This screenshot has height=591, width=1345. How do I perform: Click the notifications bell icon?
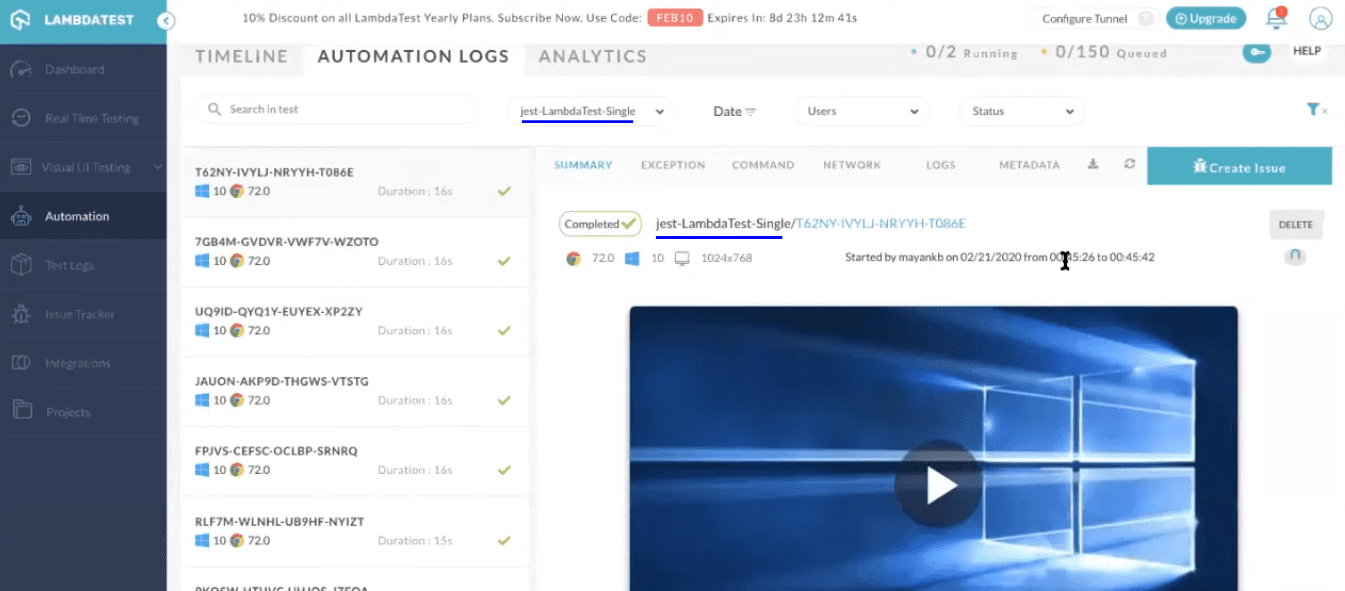click(x=1275, y=18)
